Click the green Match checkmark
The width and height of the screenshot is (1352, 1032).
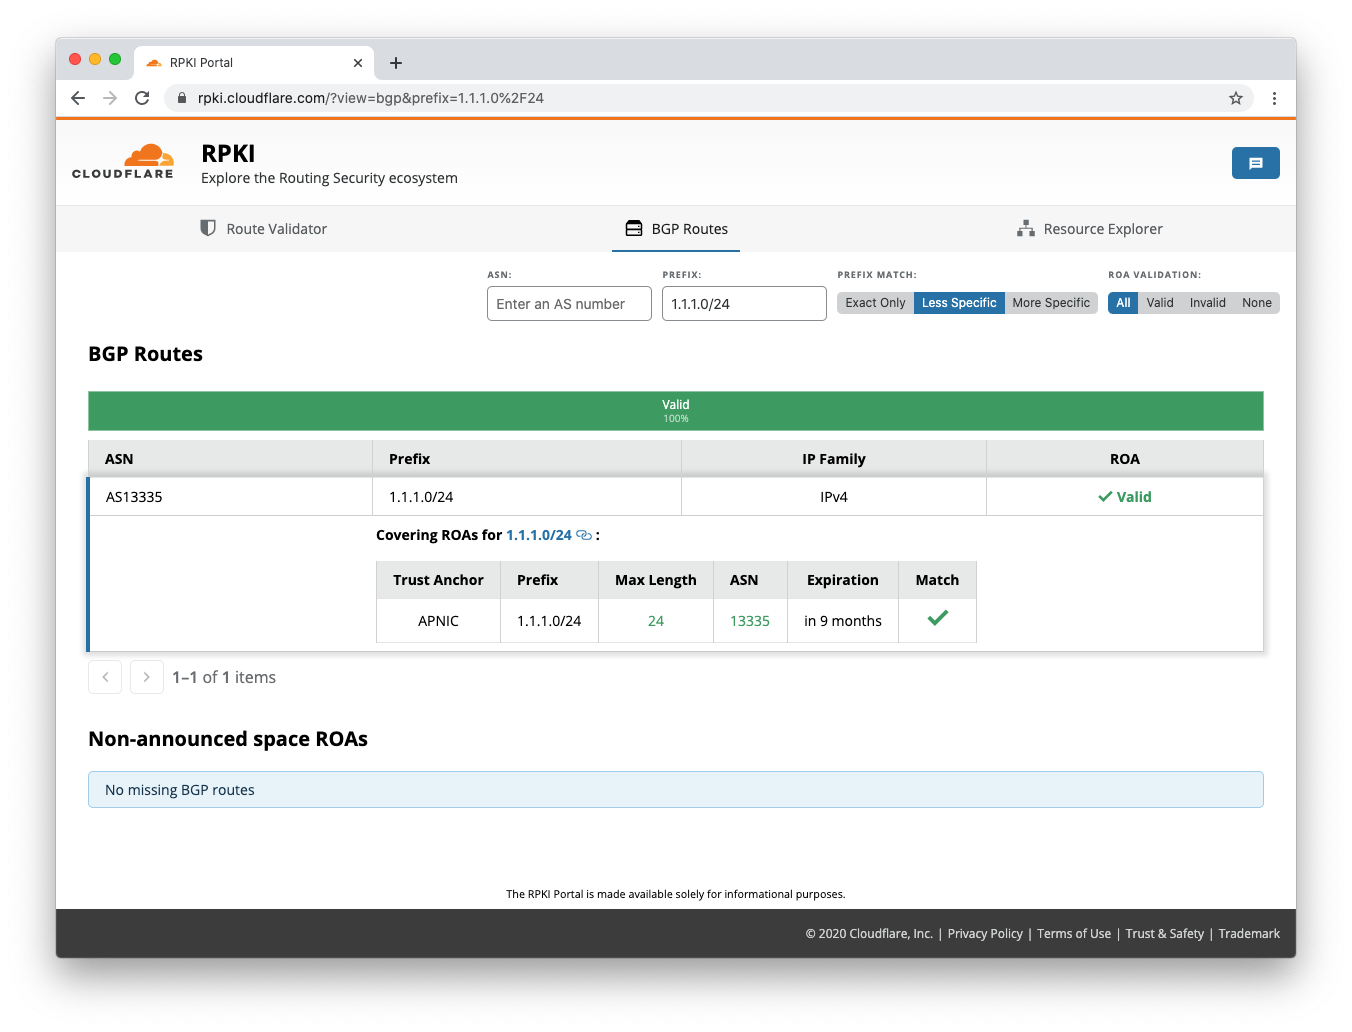937,619
